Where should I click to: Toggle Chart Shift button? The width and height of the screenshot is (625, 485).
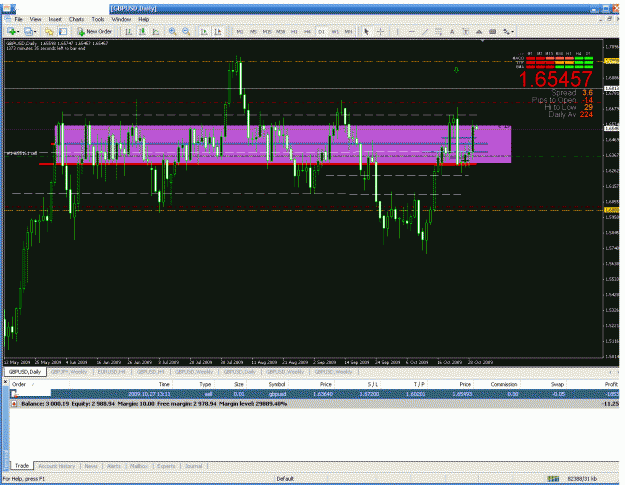point(218,31)
